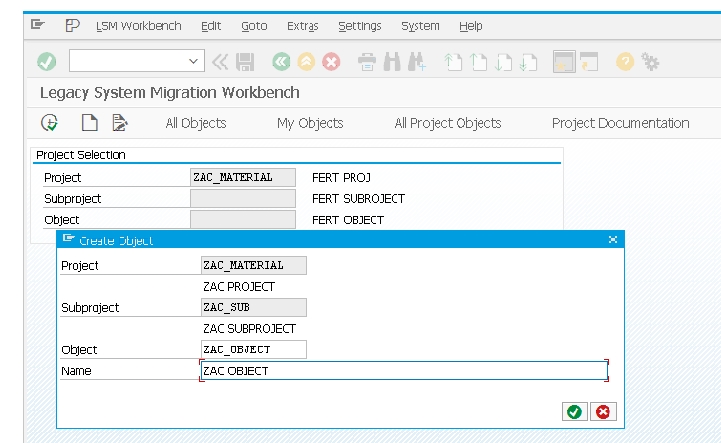Screen dimensions: 721x443
Task: Click the main Subproject empty field
Action: pos(243,198)
